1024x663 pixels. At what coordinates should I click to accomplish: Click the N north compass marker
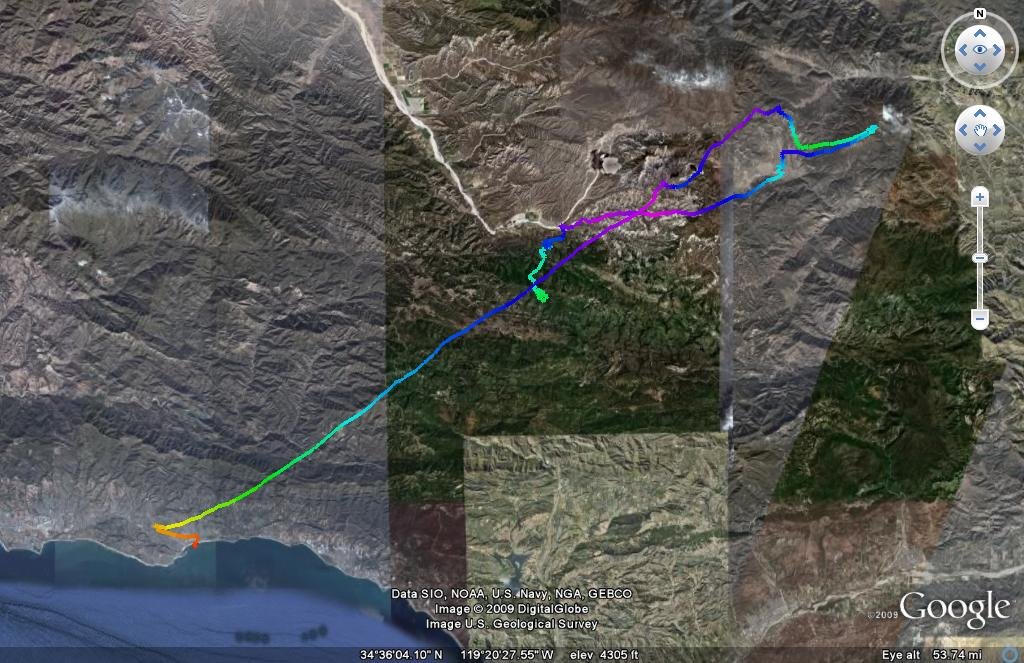click(979, 14)
